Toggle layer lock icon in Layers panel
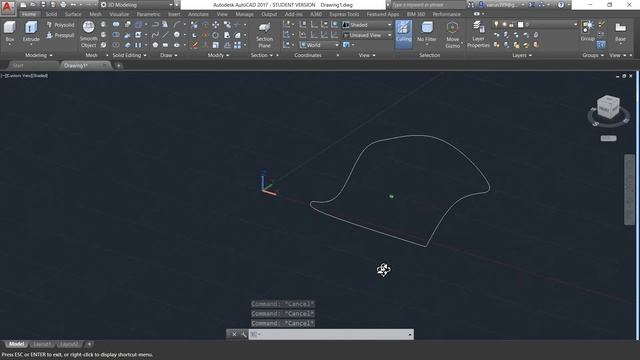The width and height of the screenshot is (640, 360). coord(511,24)
